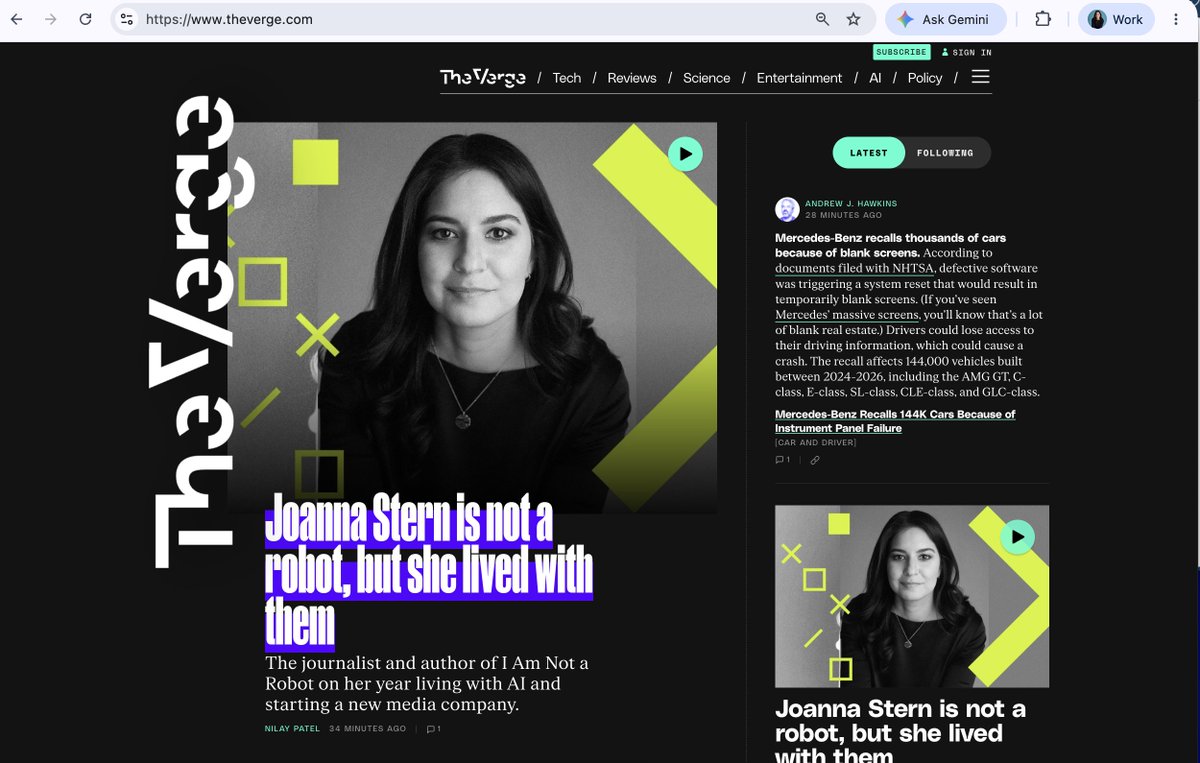Open the Science section
The image size is (1200, 763).
click(707, 78)
